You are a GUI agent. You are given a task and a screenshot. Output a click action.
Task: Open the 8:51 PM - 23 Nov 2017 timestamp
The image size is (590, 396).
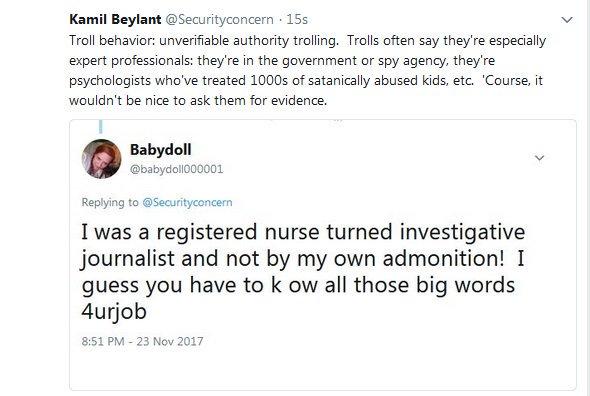point(142,341)
